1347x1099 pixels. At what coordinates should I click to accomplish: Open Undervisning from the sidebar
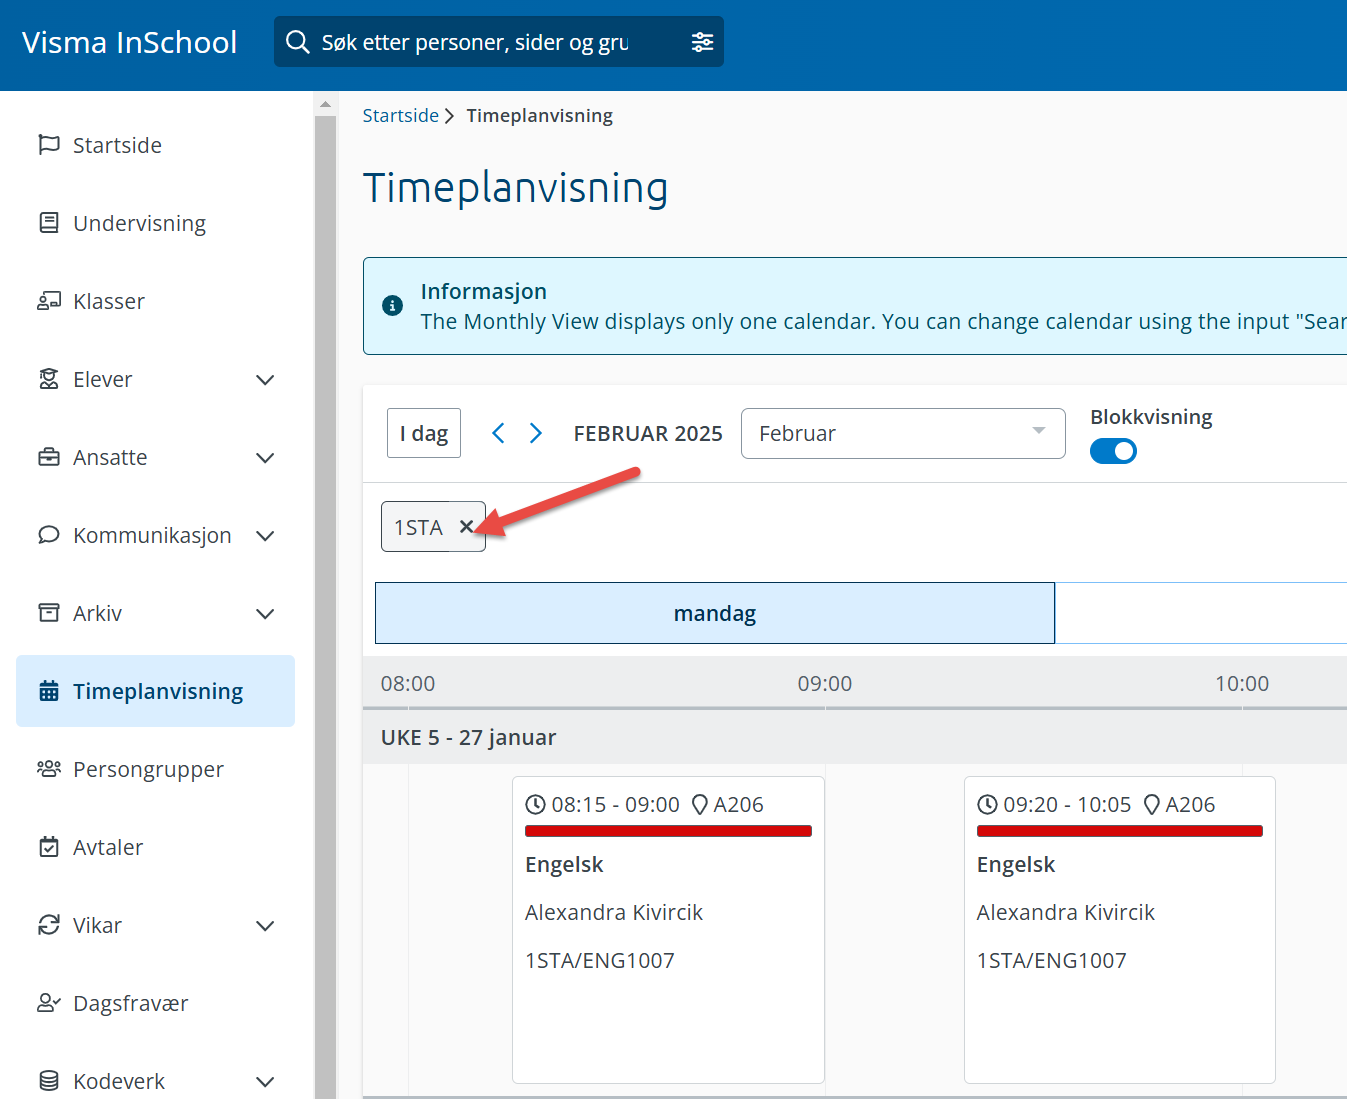[139, 223]
